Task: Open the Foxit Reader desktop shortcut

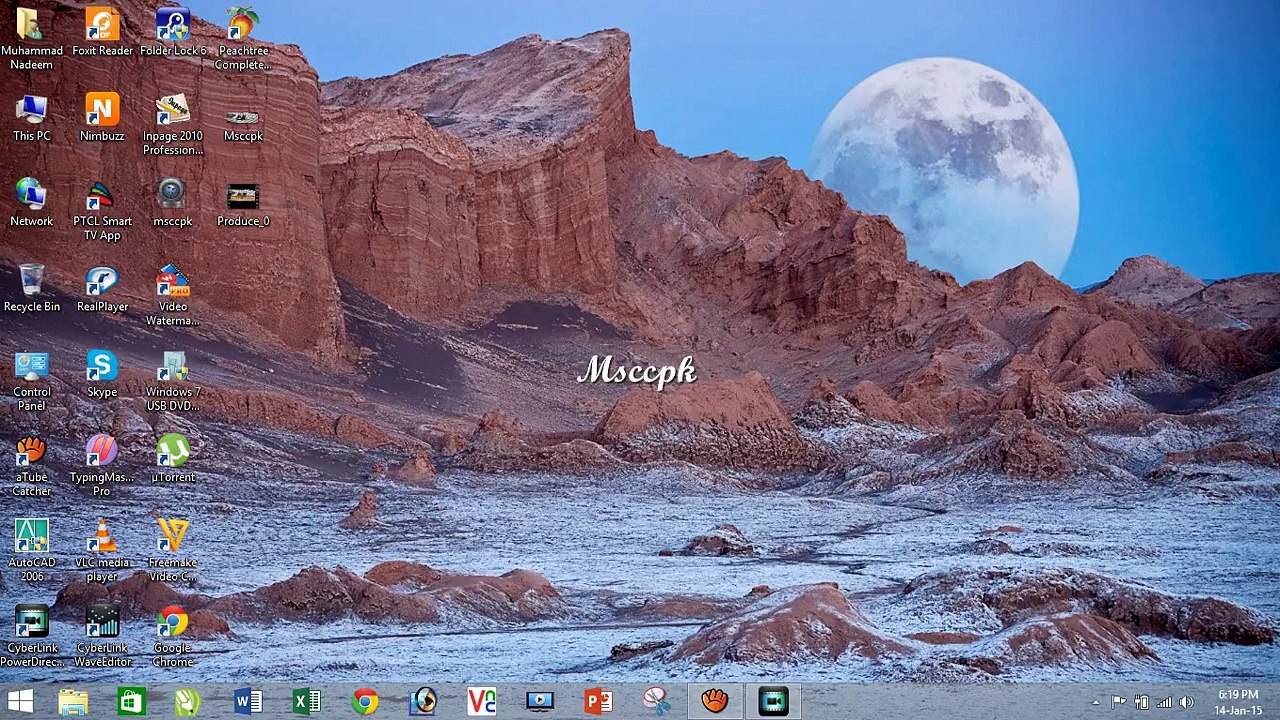Action: tap(102, 32)
